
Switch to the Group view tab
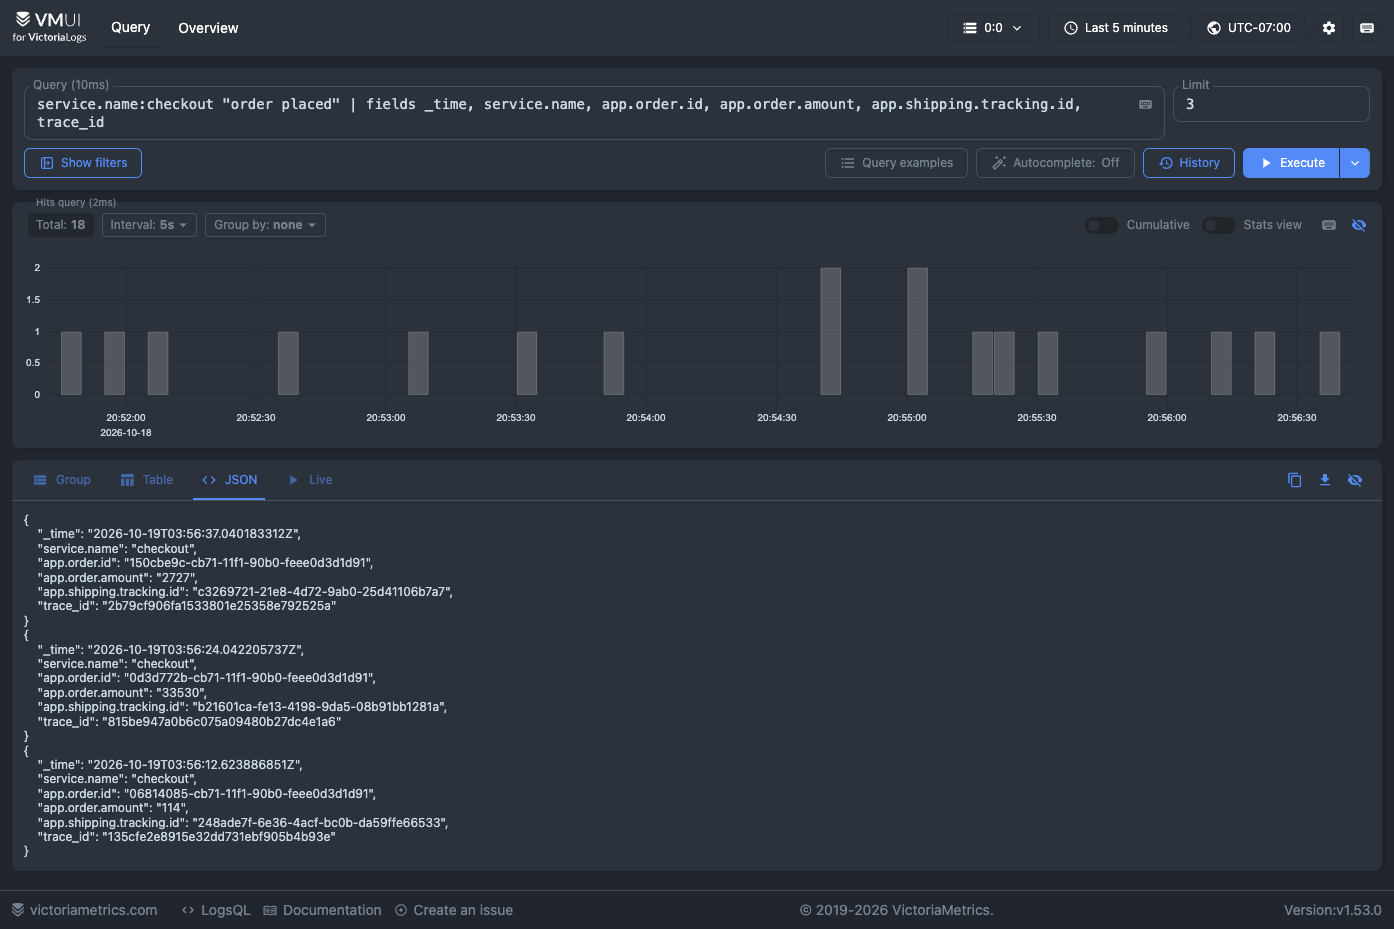point(62,480)
